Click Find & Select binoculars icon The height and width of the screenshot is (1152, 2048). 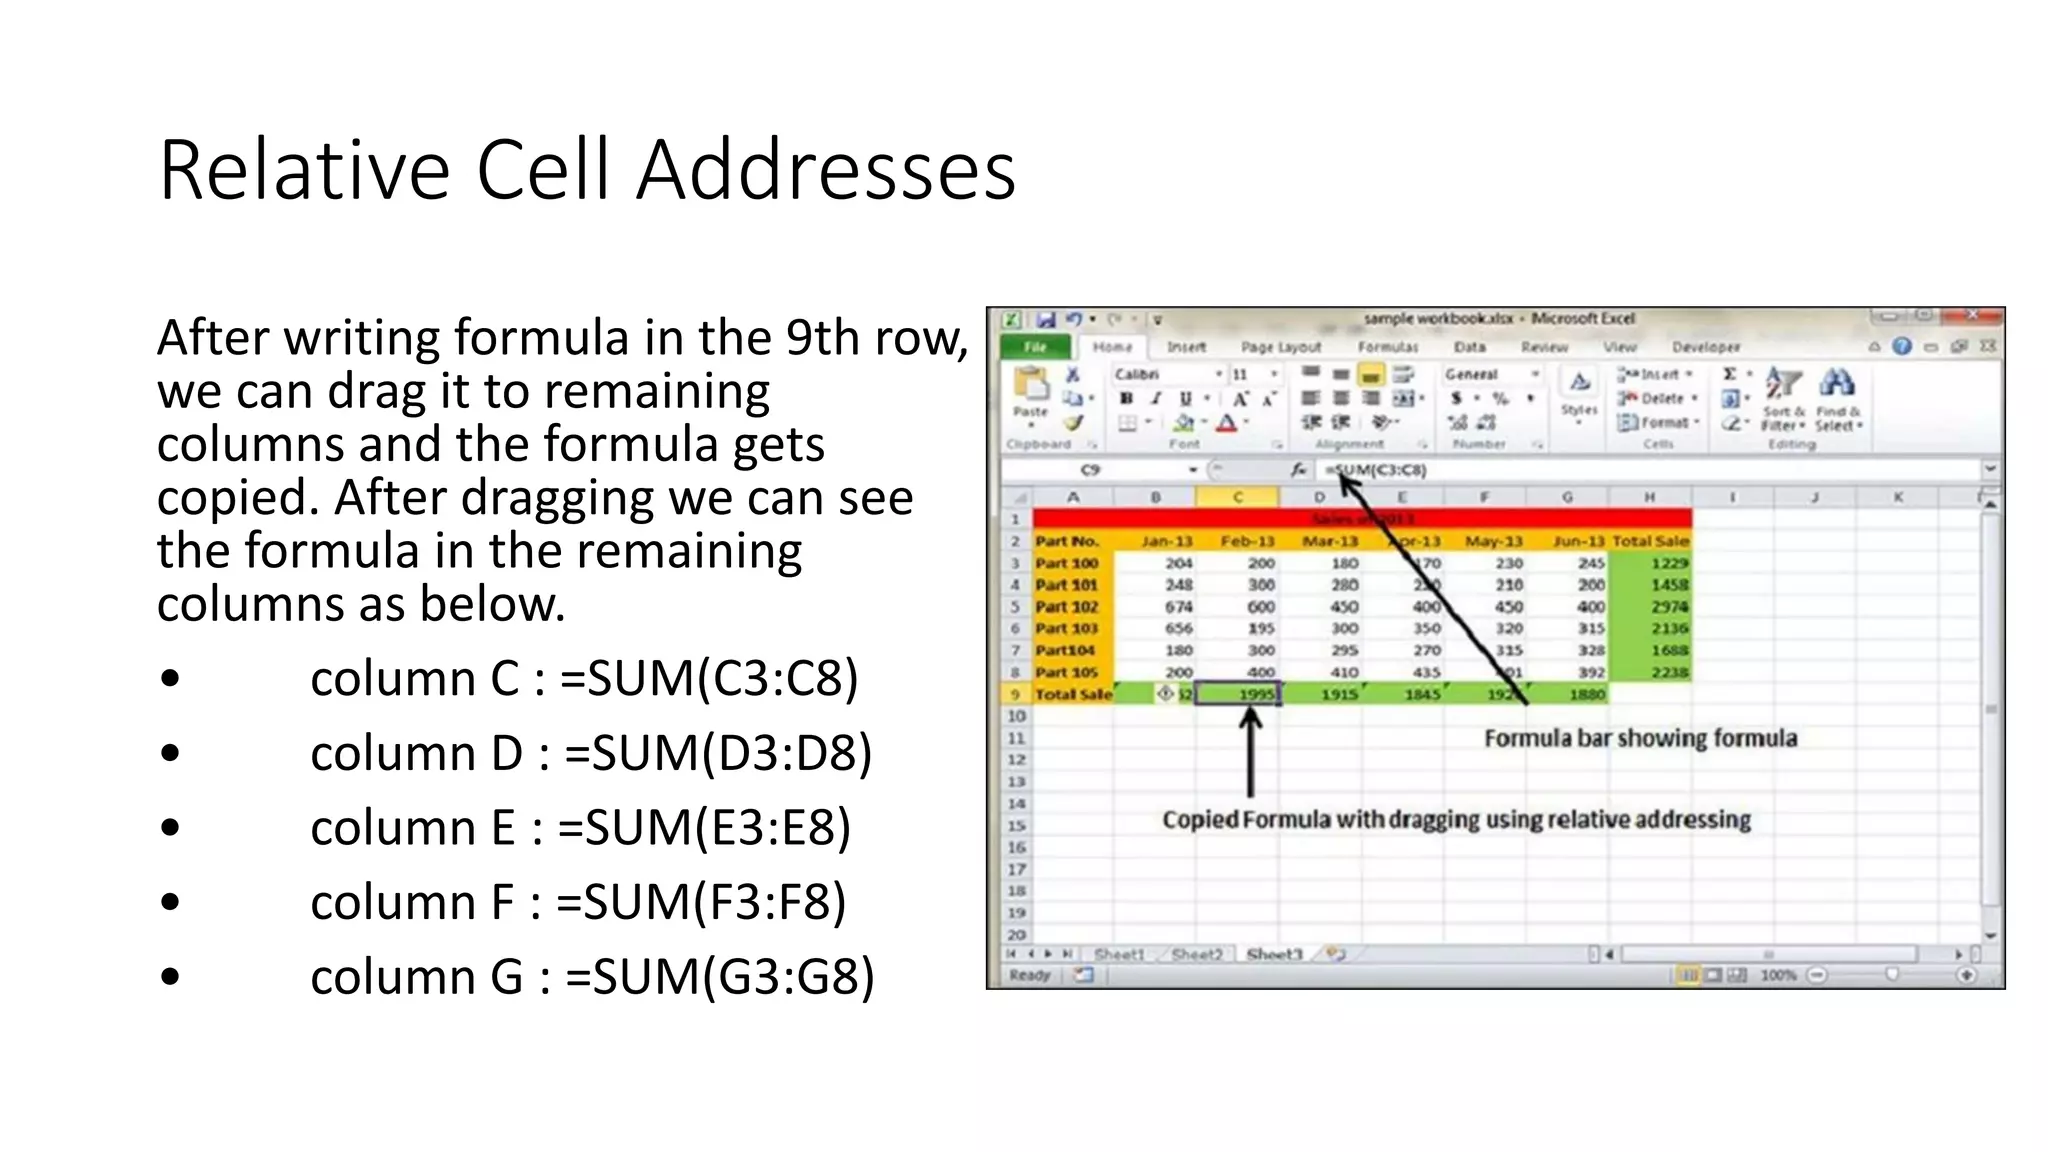click(x=1837, y=384)
